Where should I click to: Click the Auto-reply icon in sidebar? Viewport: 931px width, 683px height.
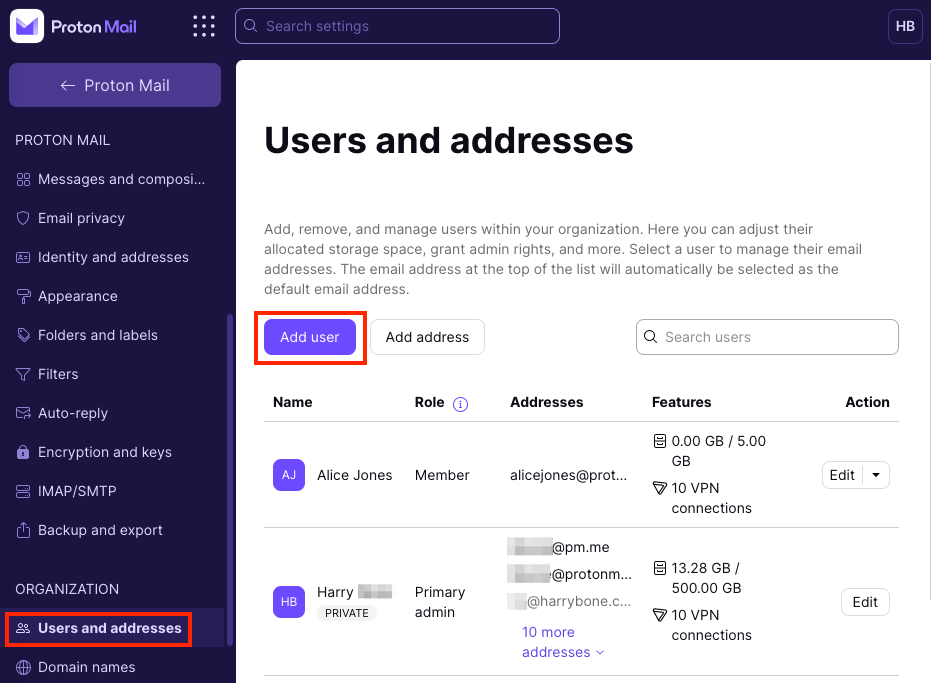pos(22,413)
